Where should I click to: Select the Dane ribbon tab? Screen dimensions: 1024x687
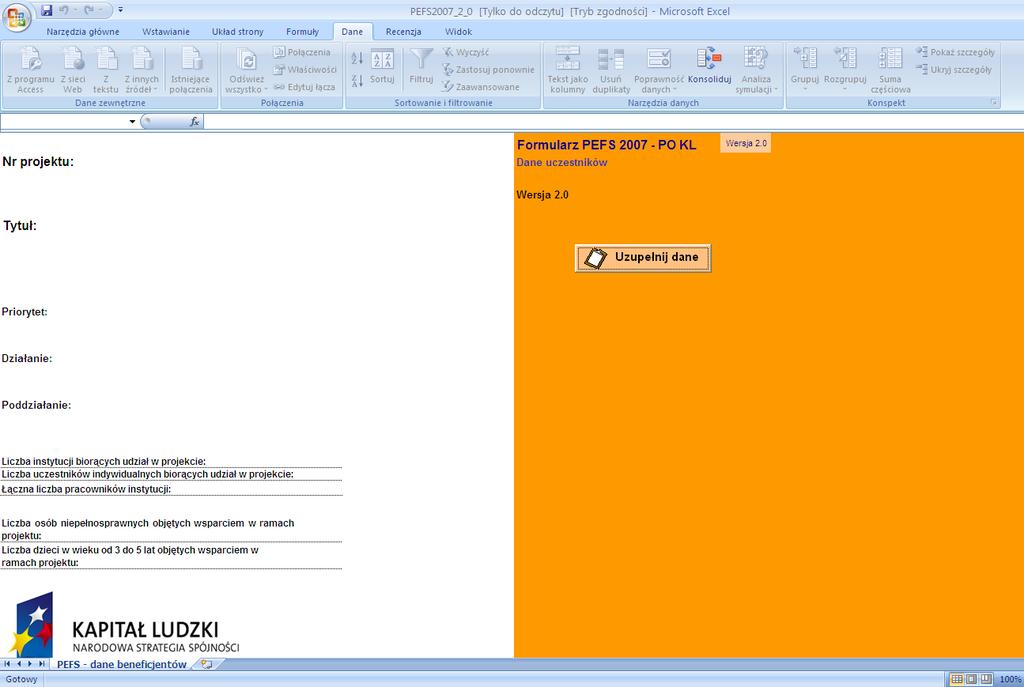click(x=352, y=31)
